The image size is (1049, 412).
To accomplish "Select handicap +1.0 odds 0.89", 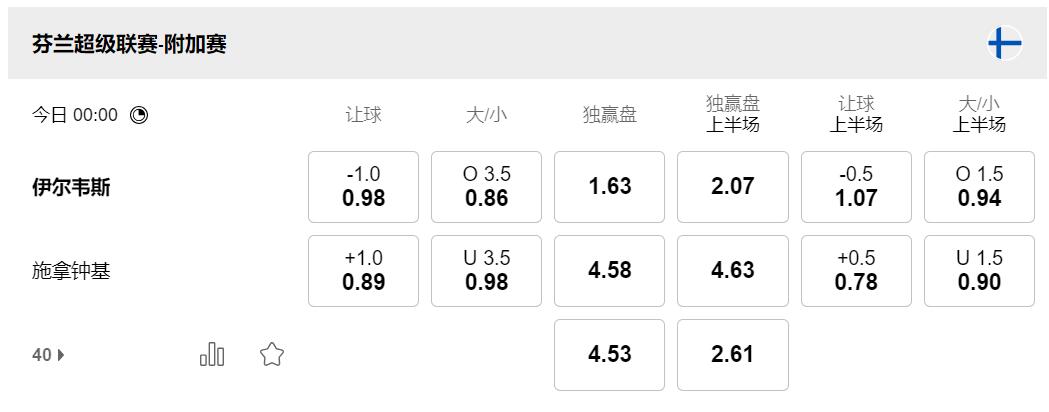I will pos(363,270).
